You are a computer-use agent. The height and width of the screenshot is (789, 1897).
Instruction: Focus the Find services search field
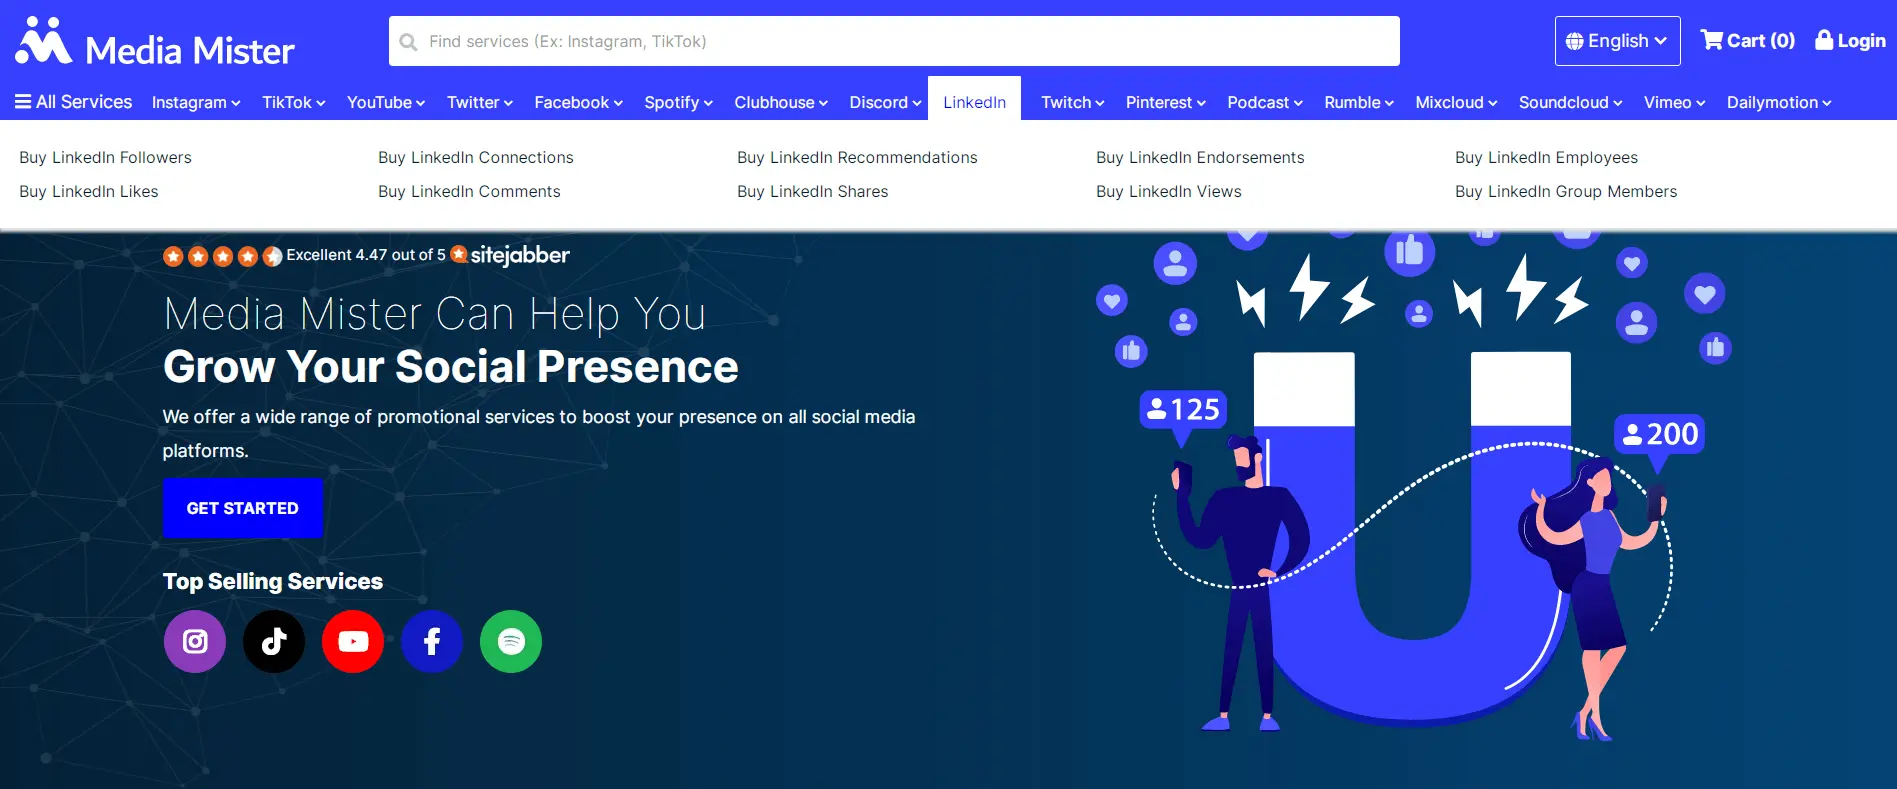[894, 41]
